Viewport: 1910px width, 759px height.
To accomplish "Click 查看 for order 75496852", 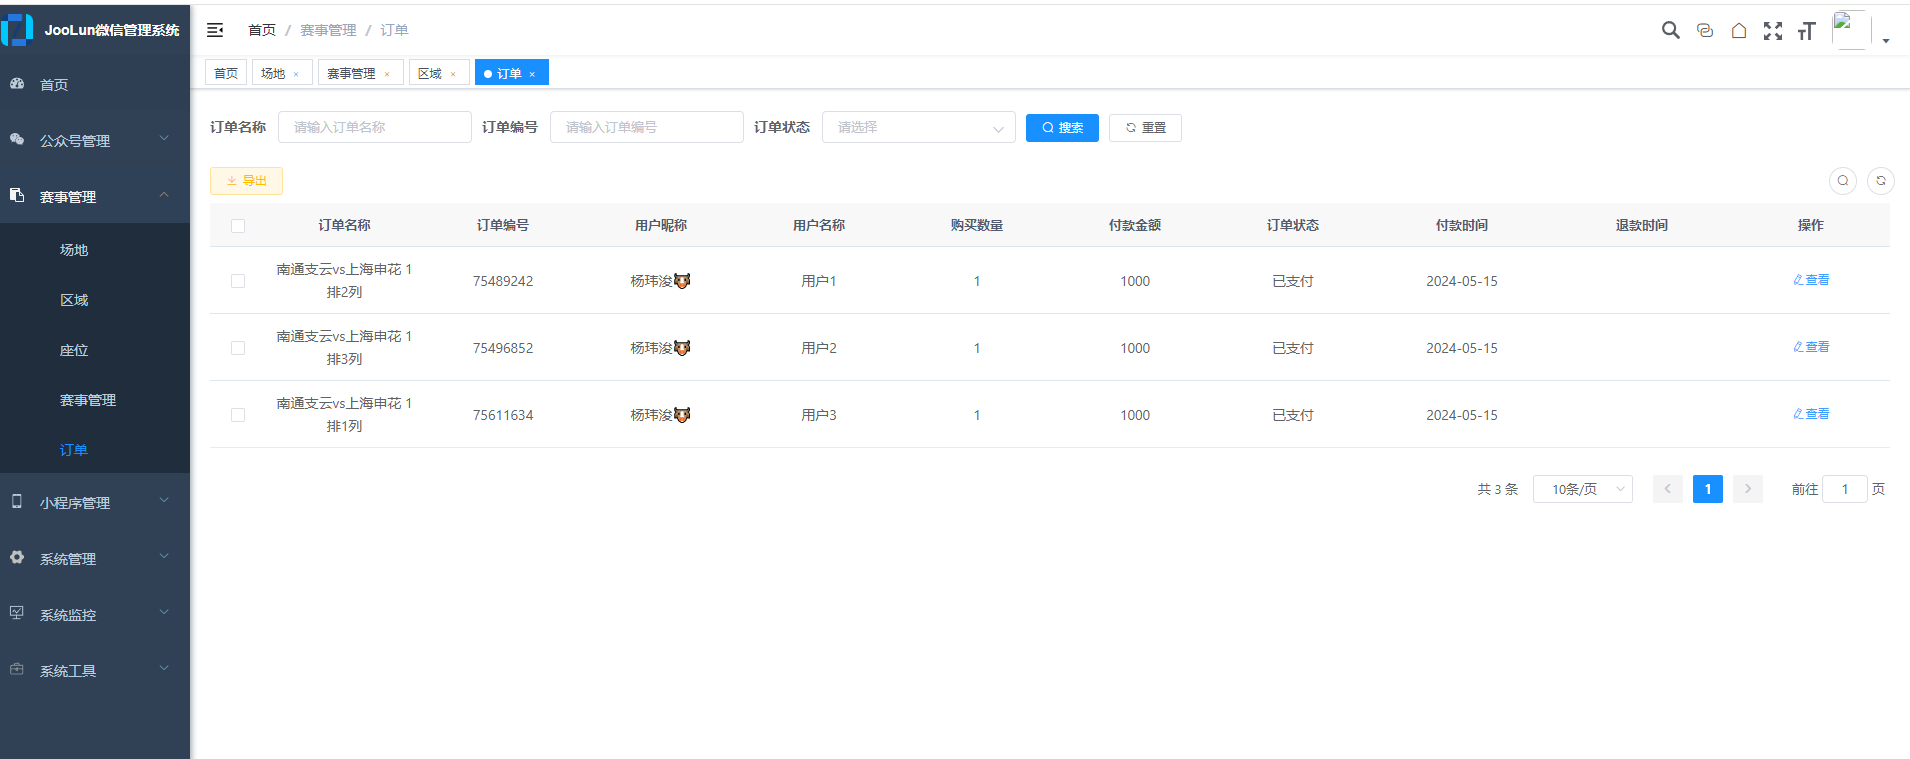I will tap(1811, 347).
